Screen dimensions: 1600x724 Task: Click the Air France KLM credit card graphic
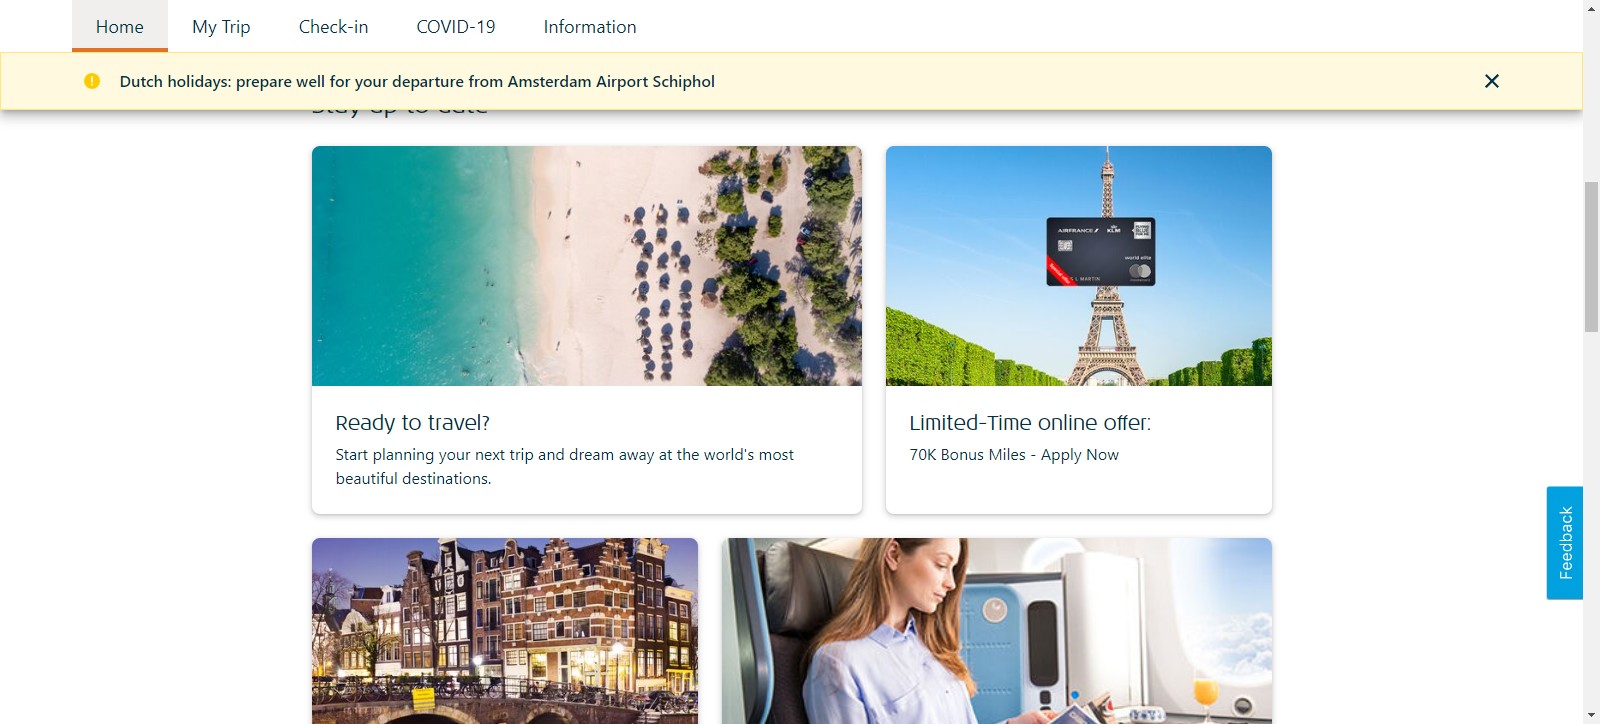pos(1101,252)
